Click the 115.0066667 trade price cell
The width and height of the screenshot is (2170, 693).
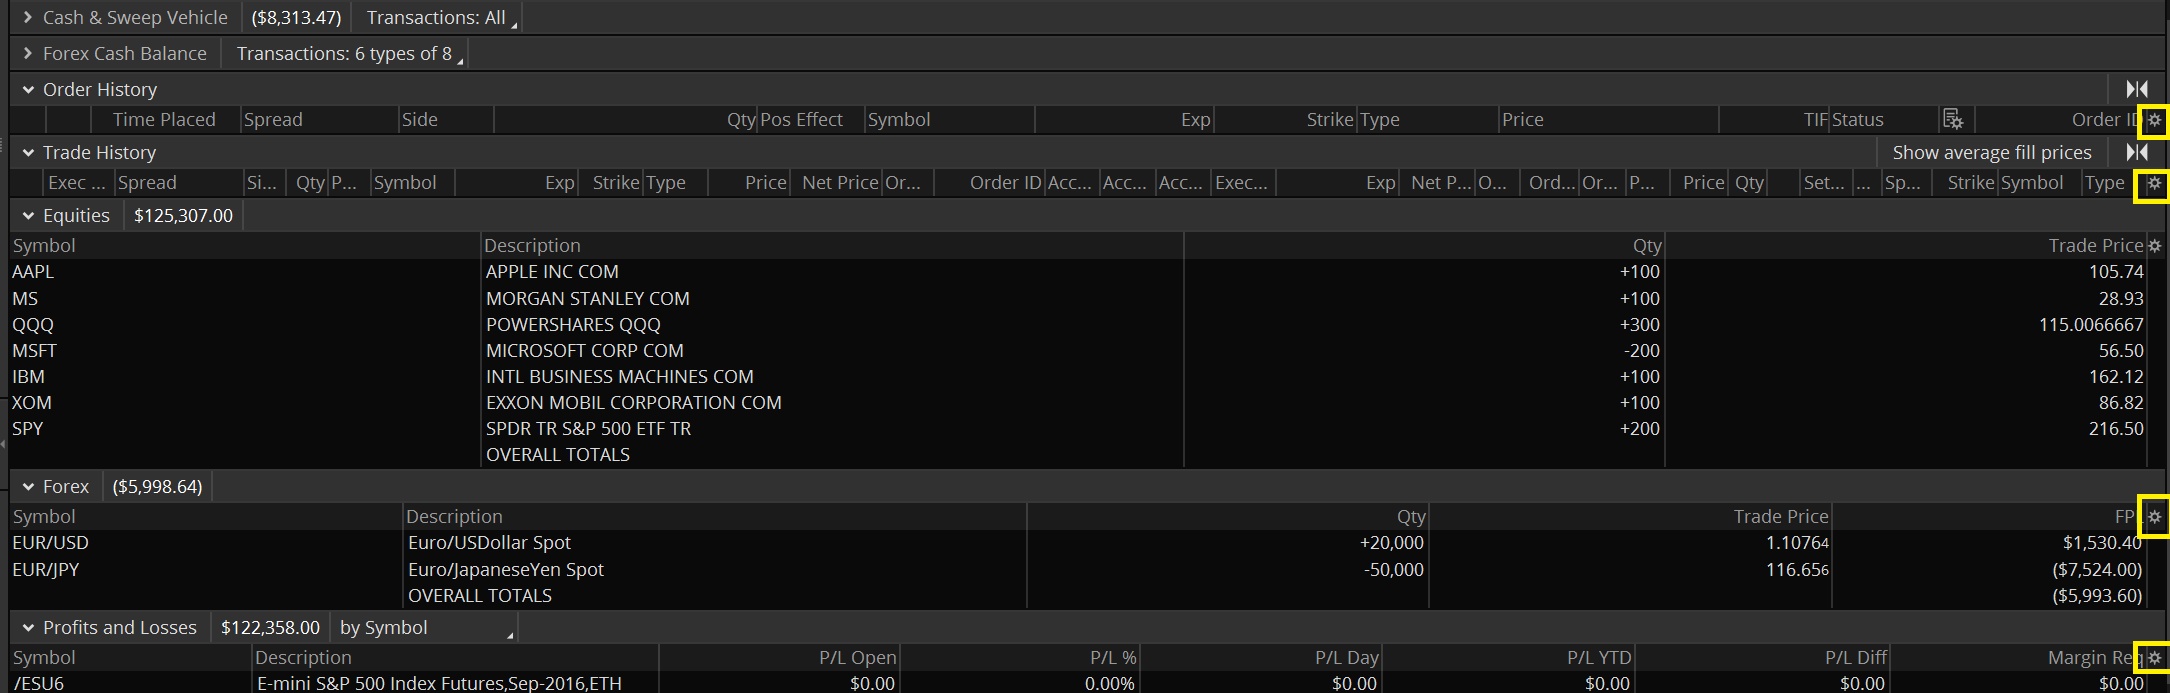[2091, 325]
